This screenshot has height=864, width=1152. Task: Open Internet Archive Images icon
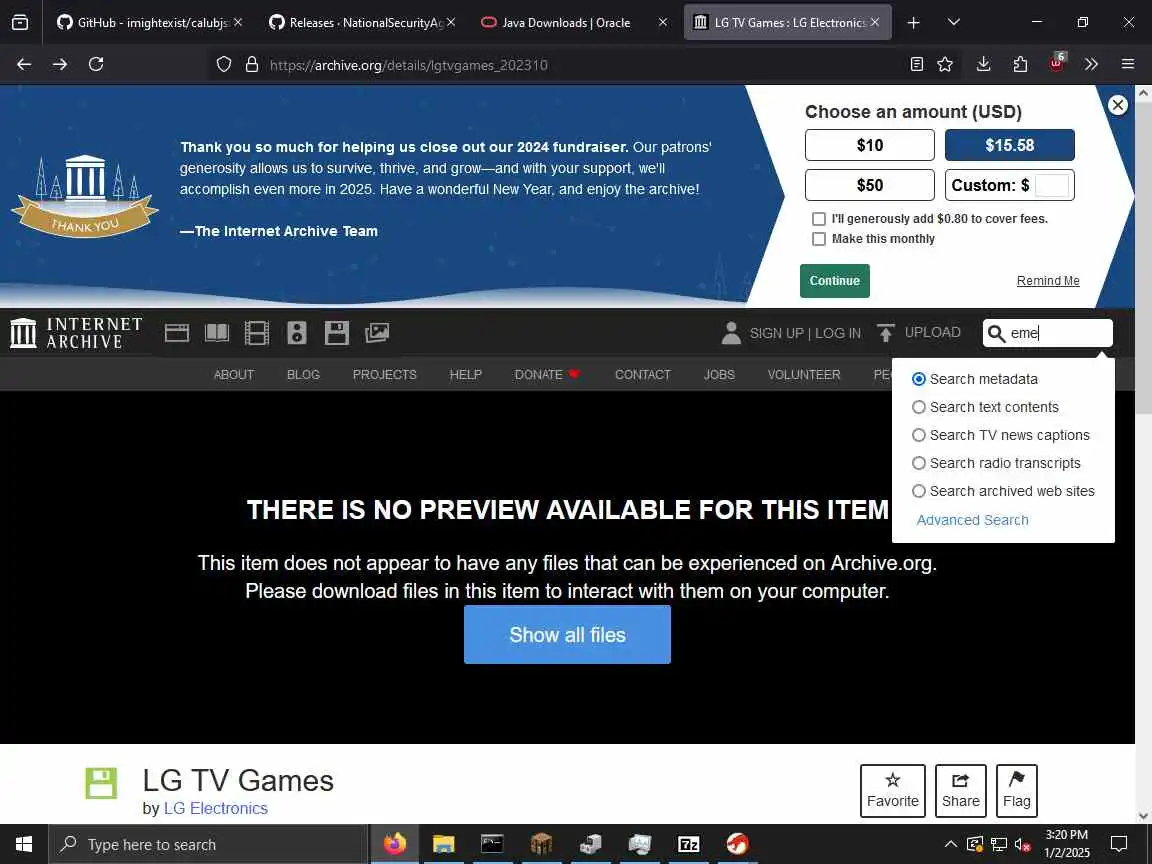tap(377, 333)
